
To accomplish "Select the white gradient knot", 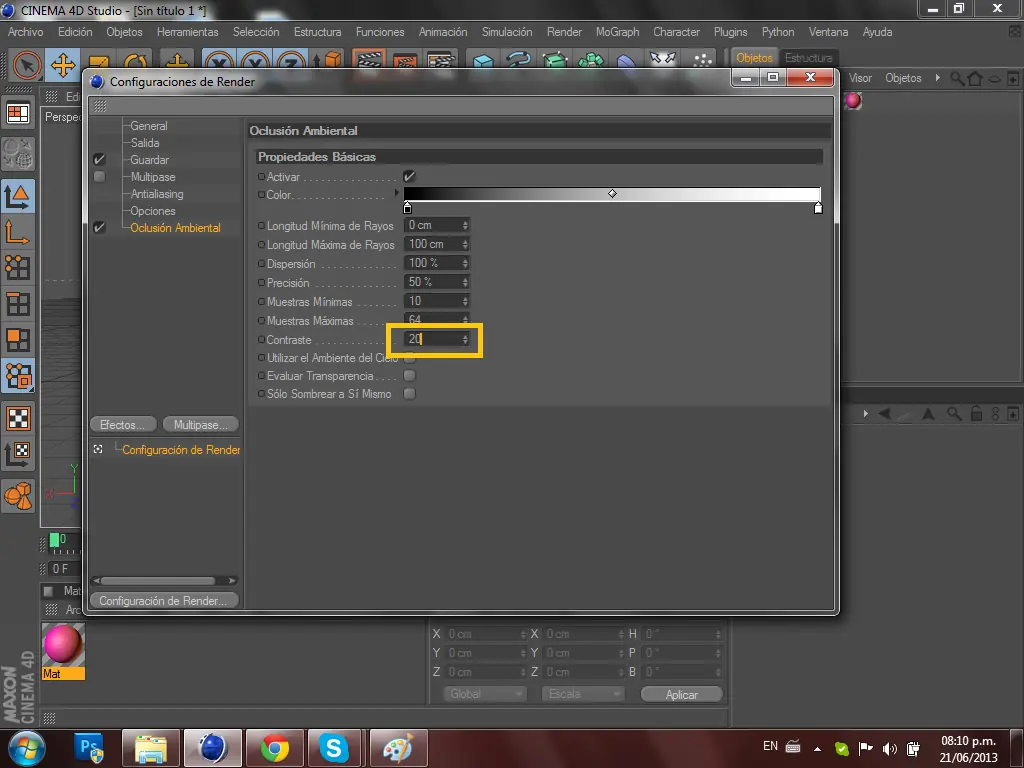I will pos(818,208).
